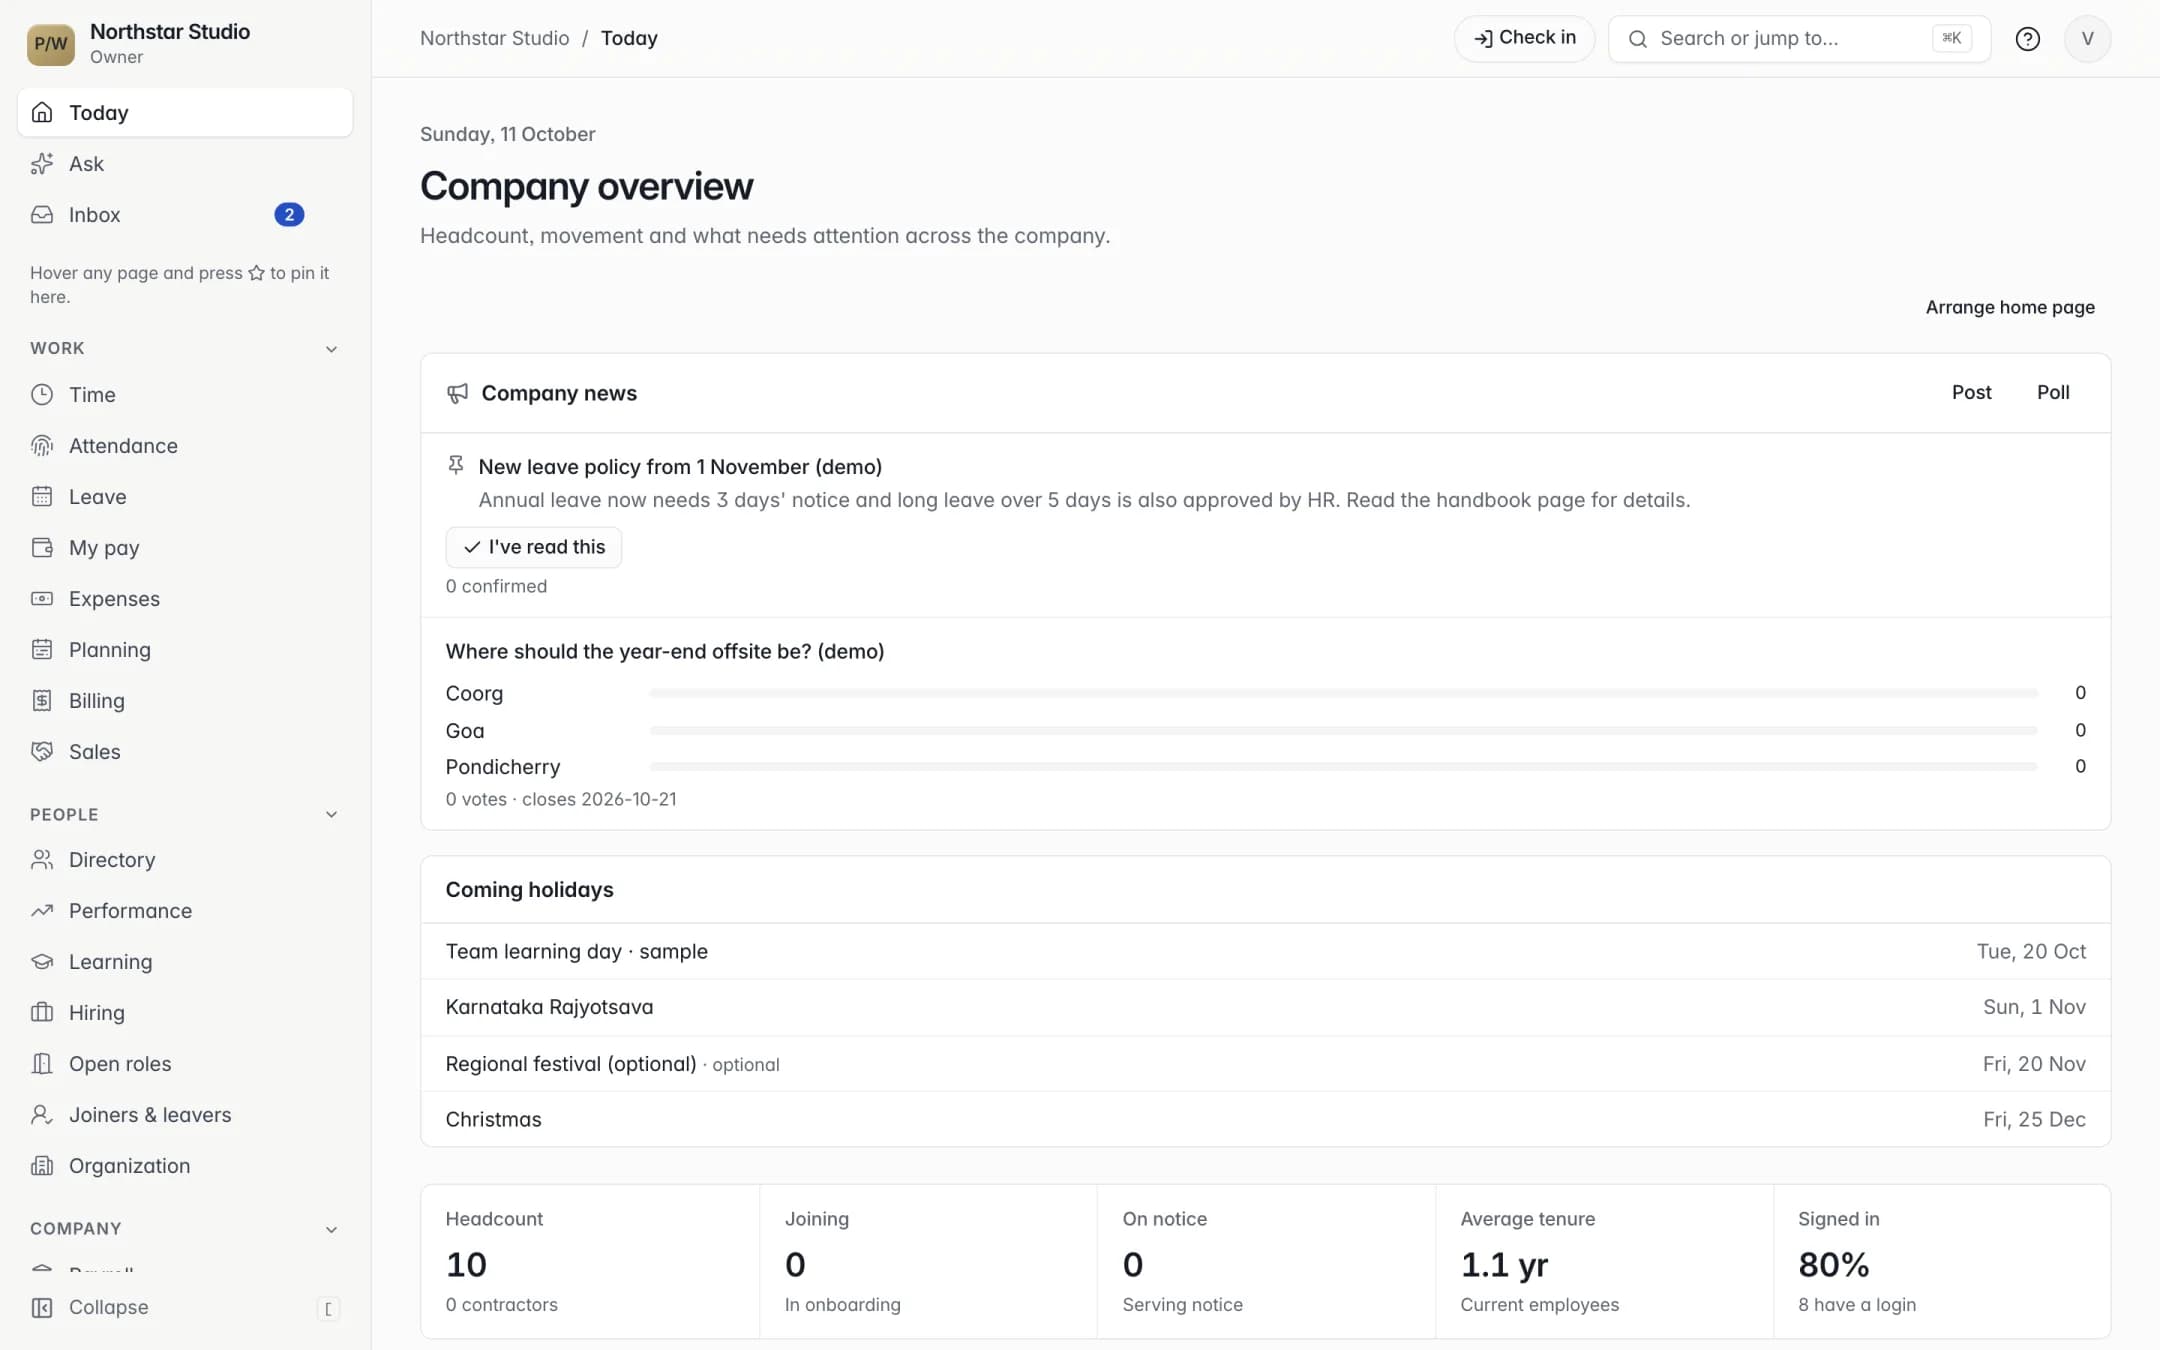The image size is (2160, 1350).
Task: Vote for Coorg in offsite poll
Action: point(1265,693)
